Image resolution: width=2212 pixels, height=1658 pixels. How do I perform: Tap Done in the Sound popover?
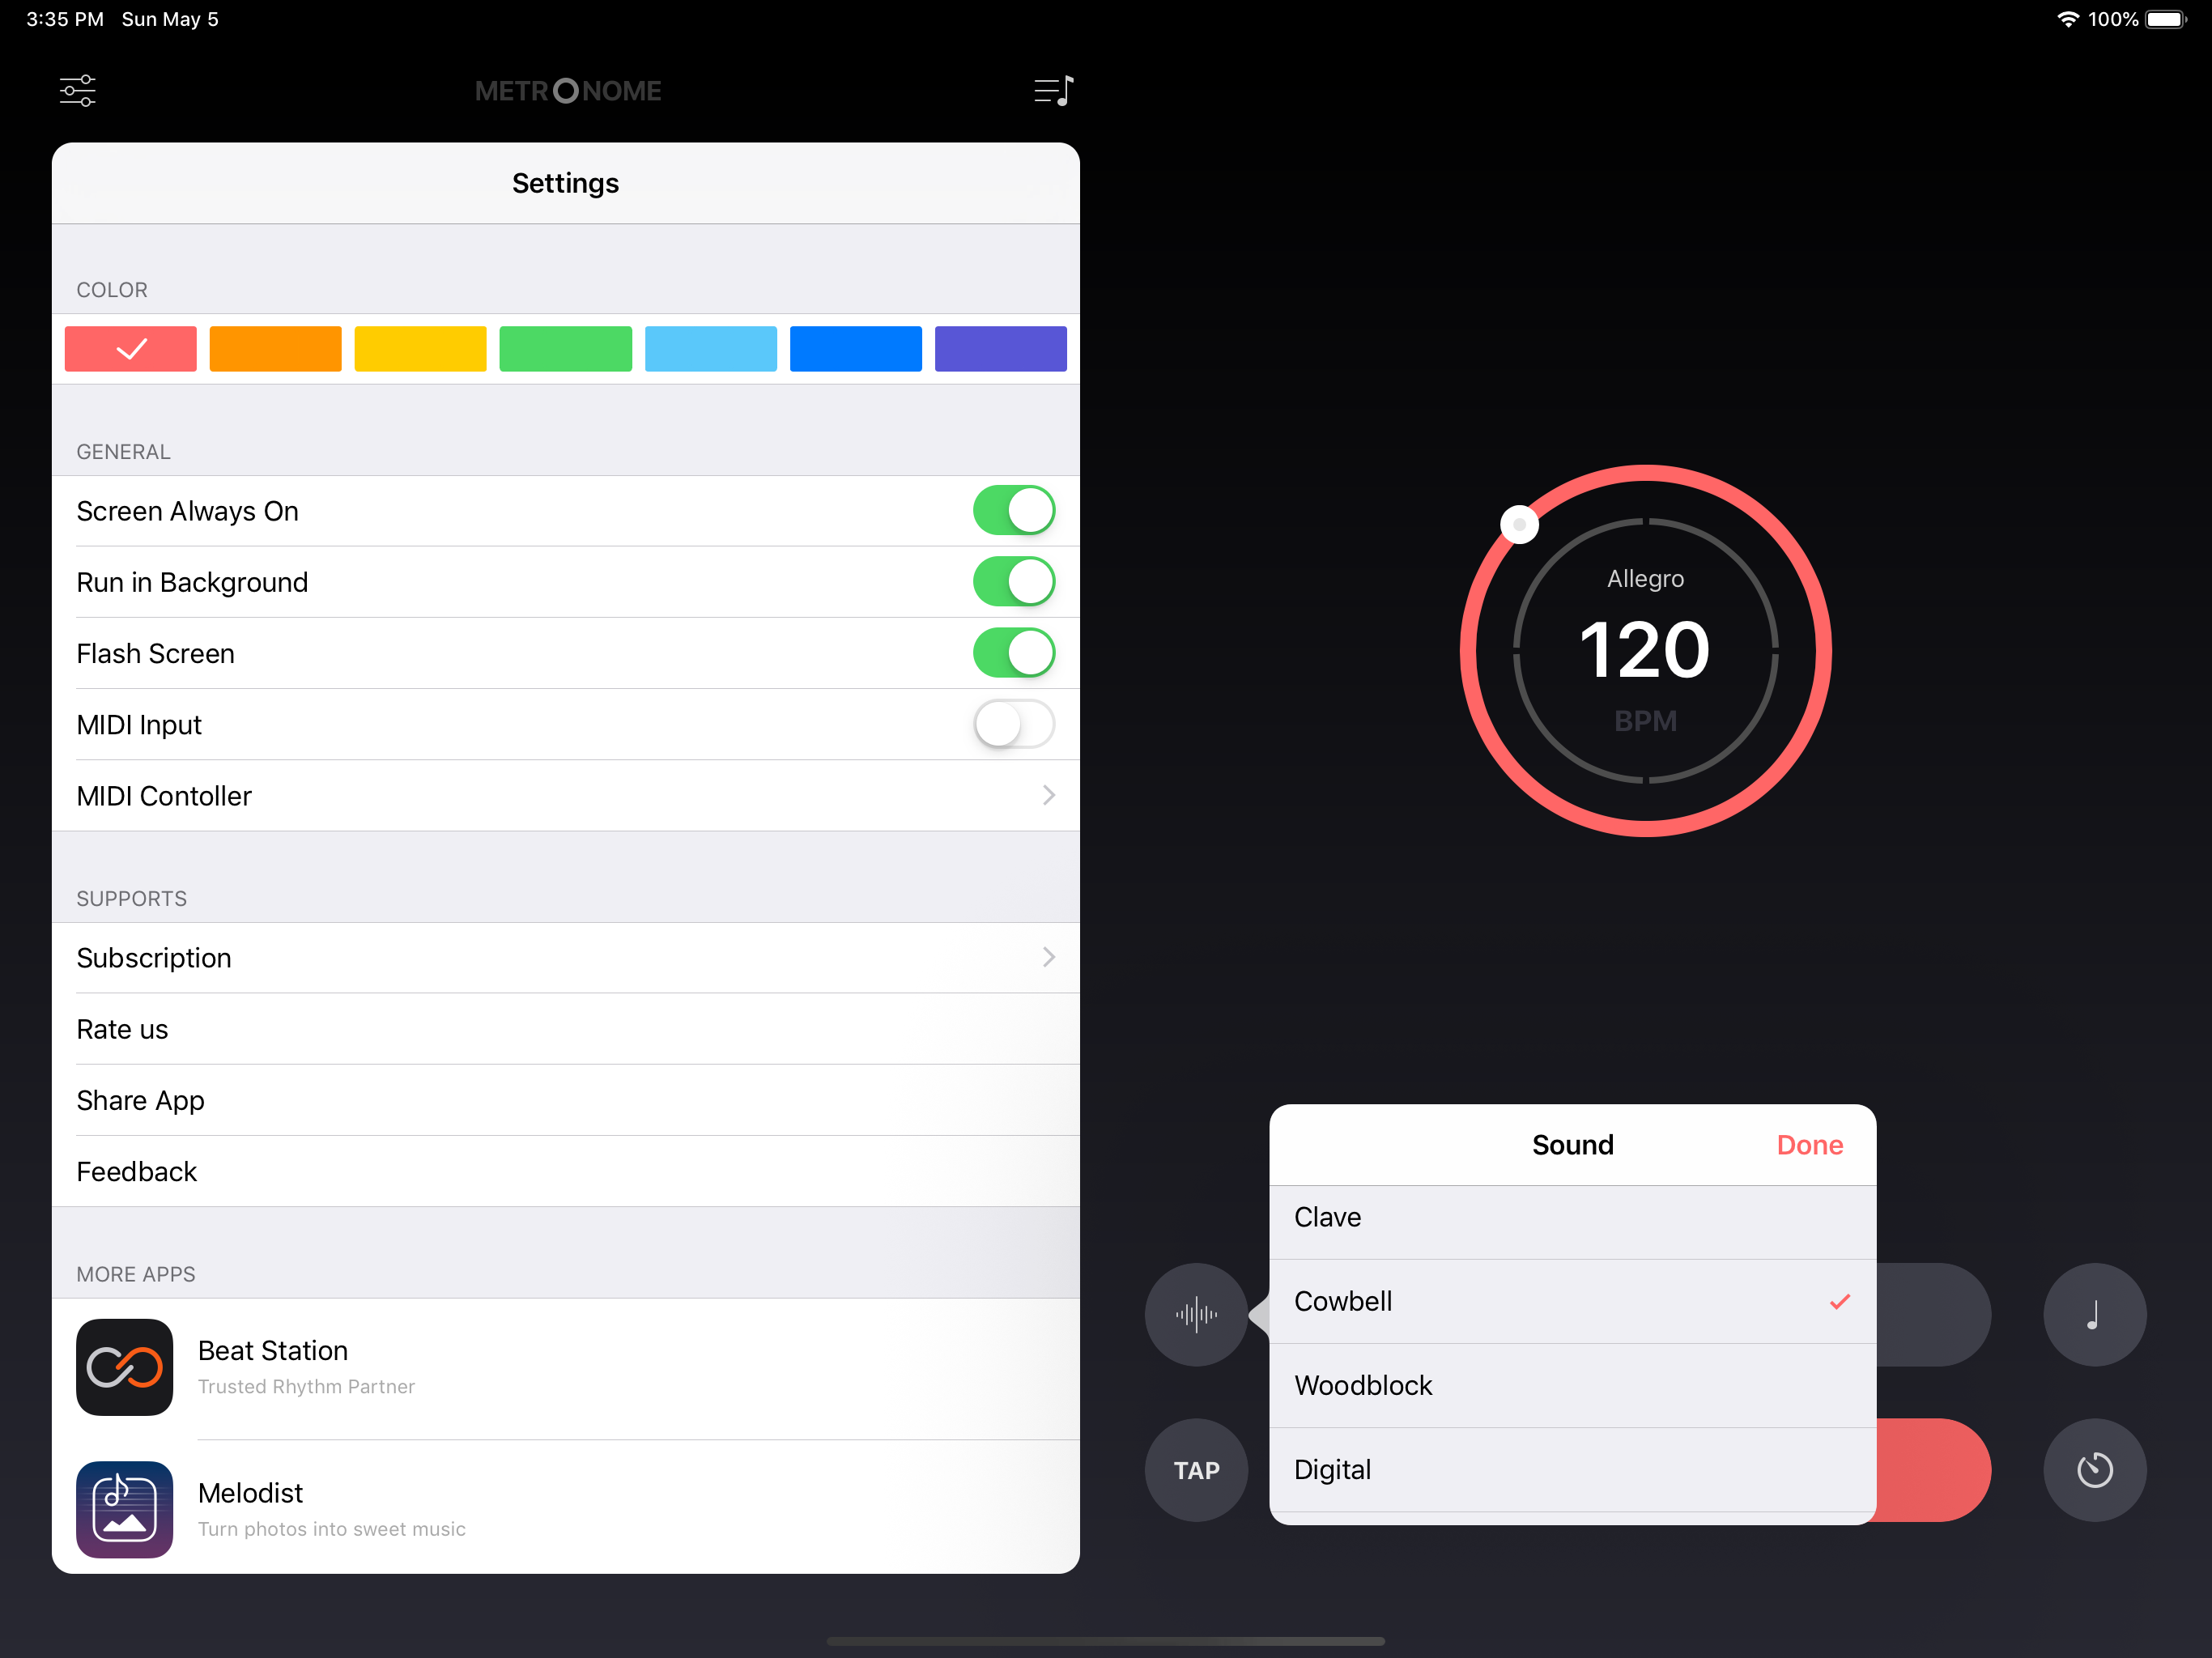coord(1809,1145)
